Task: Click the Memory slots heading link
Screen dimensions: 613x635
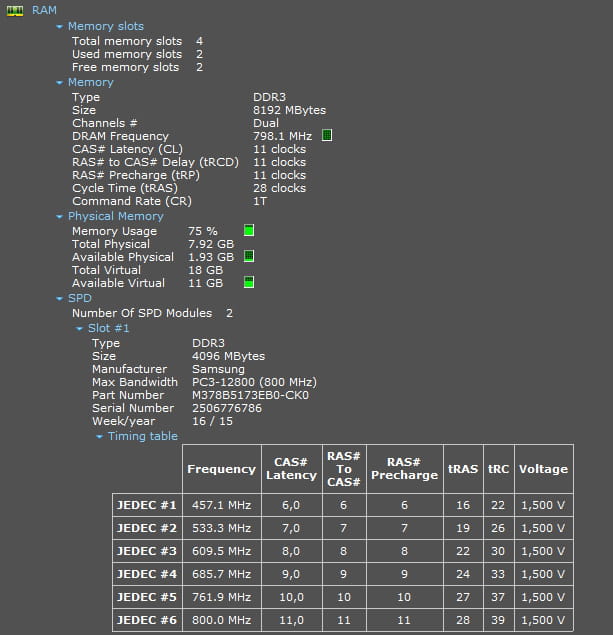Action: pos(106,26)
